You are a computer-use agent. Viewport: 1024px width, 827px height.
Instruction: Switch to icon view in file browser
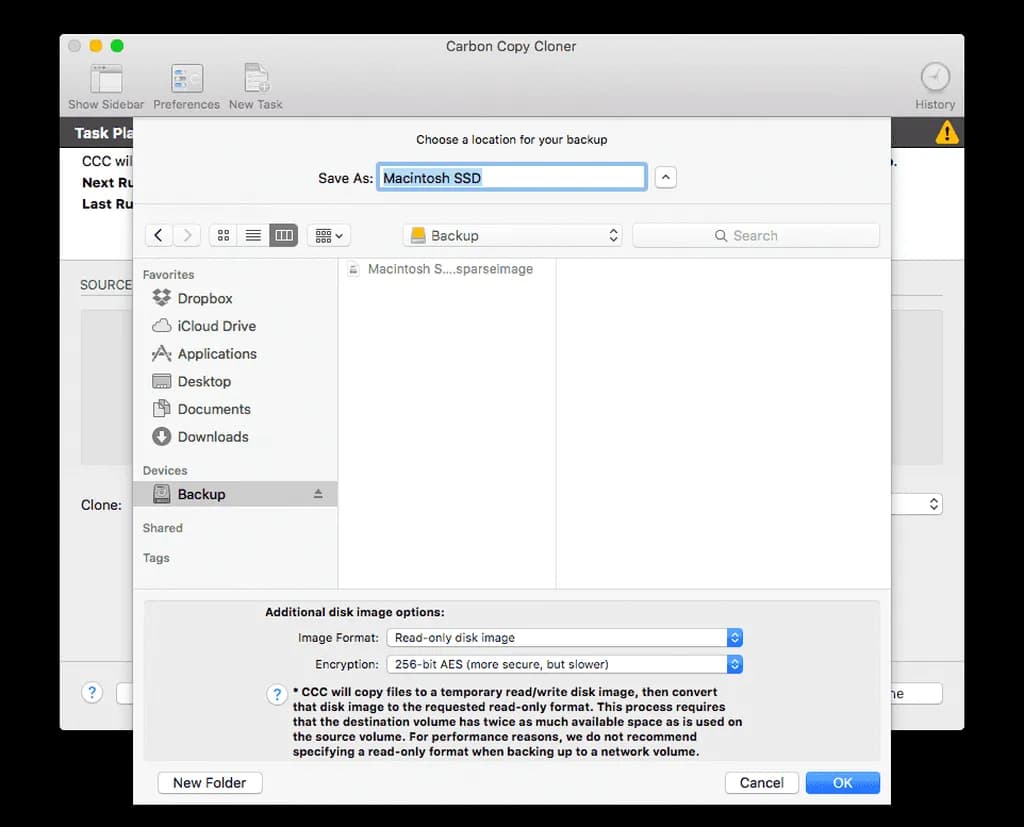pyautogui.click(x=224, y=236)
